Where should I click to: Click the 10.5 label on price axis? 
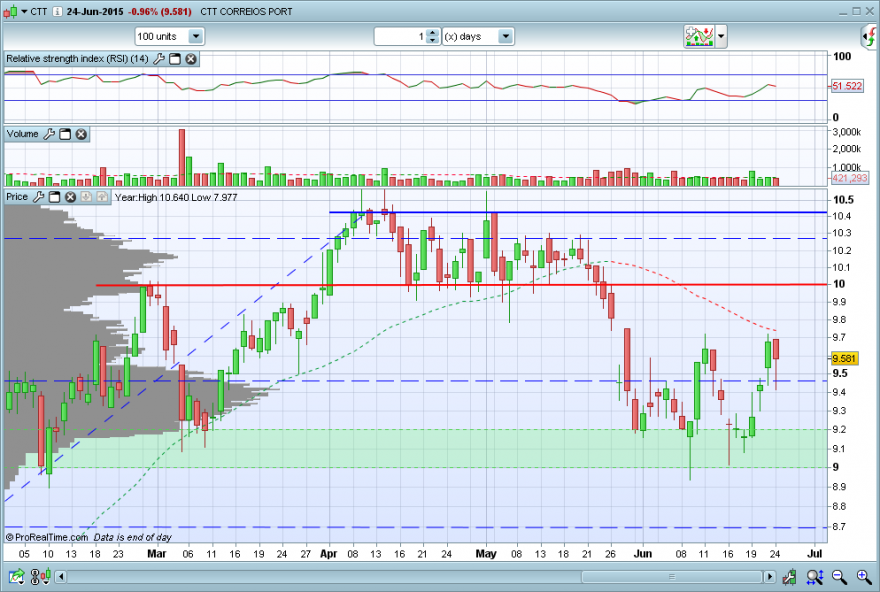[843, 200]
